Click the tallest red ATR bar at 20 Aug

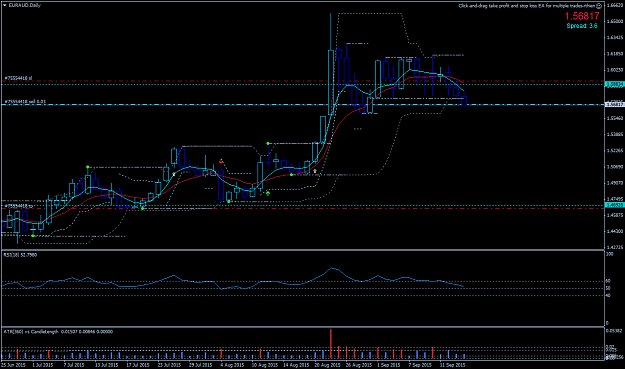coord(330,343)
